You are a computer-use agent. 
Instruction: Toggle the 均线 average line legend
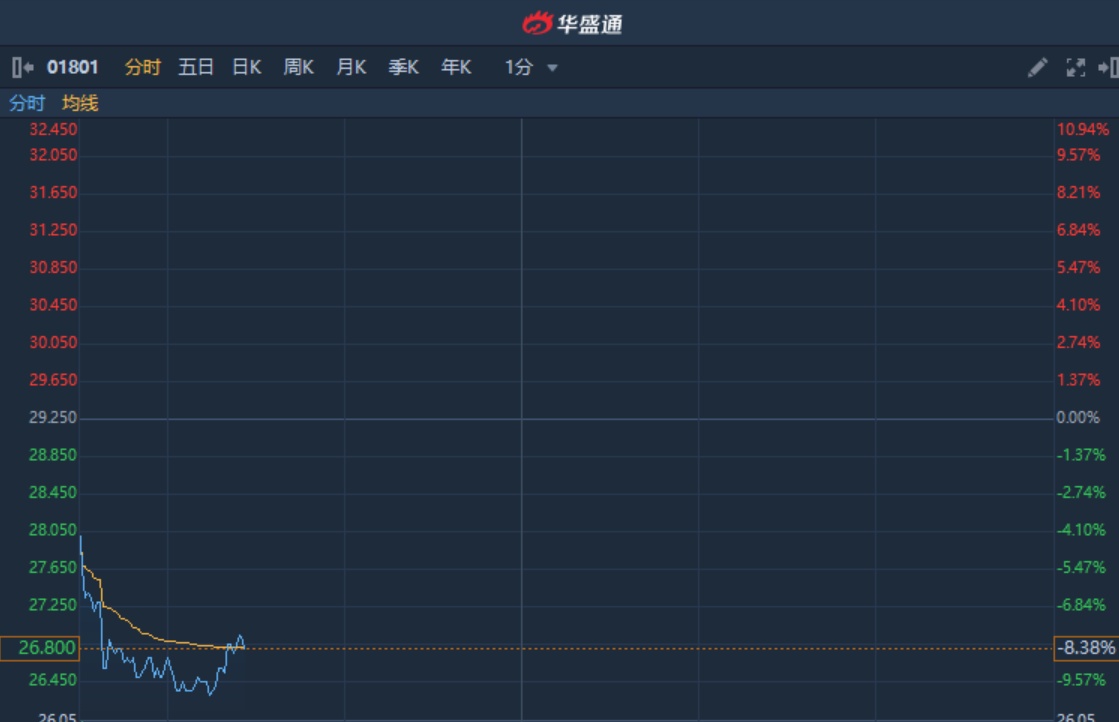click(80, 103)
